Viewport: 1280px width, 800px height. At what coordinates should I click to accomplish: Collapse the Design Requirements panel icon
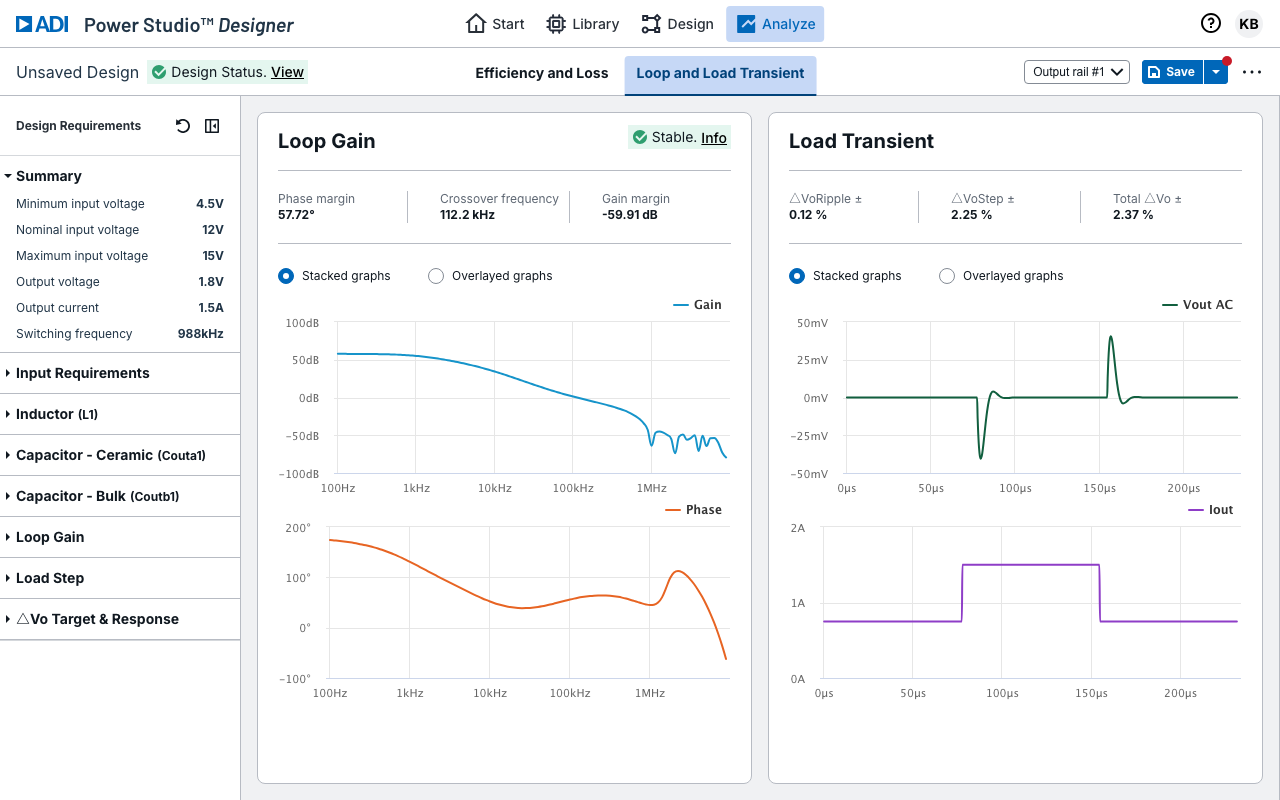tap(212, 126)
